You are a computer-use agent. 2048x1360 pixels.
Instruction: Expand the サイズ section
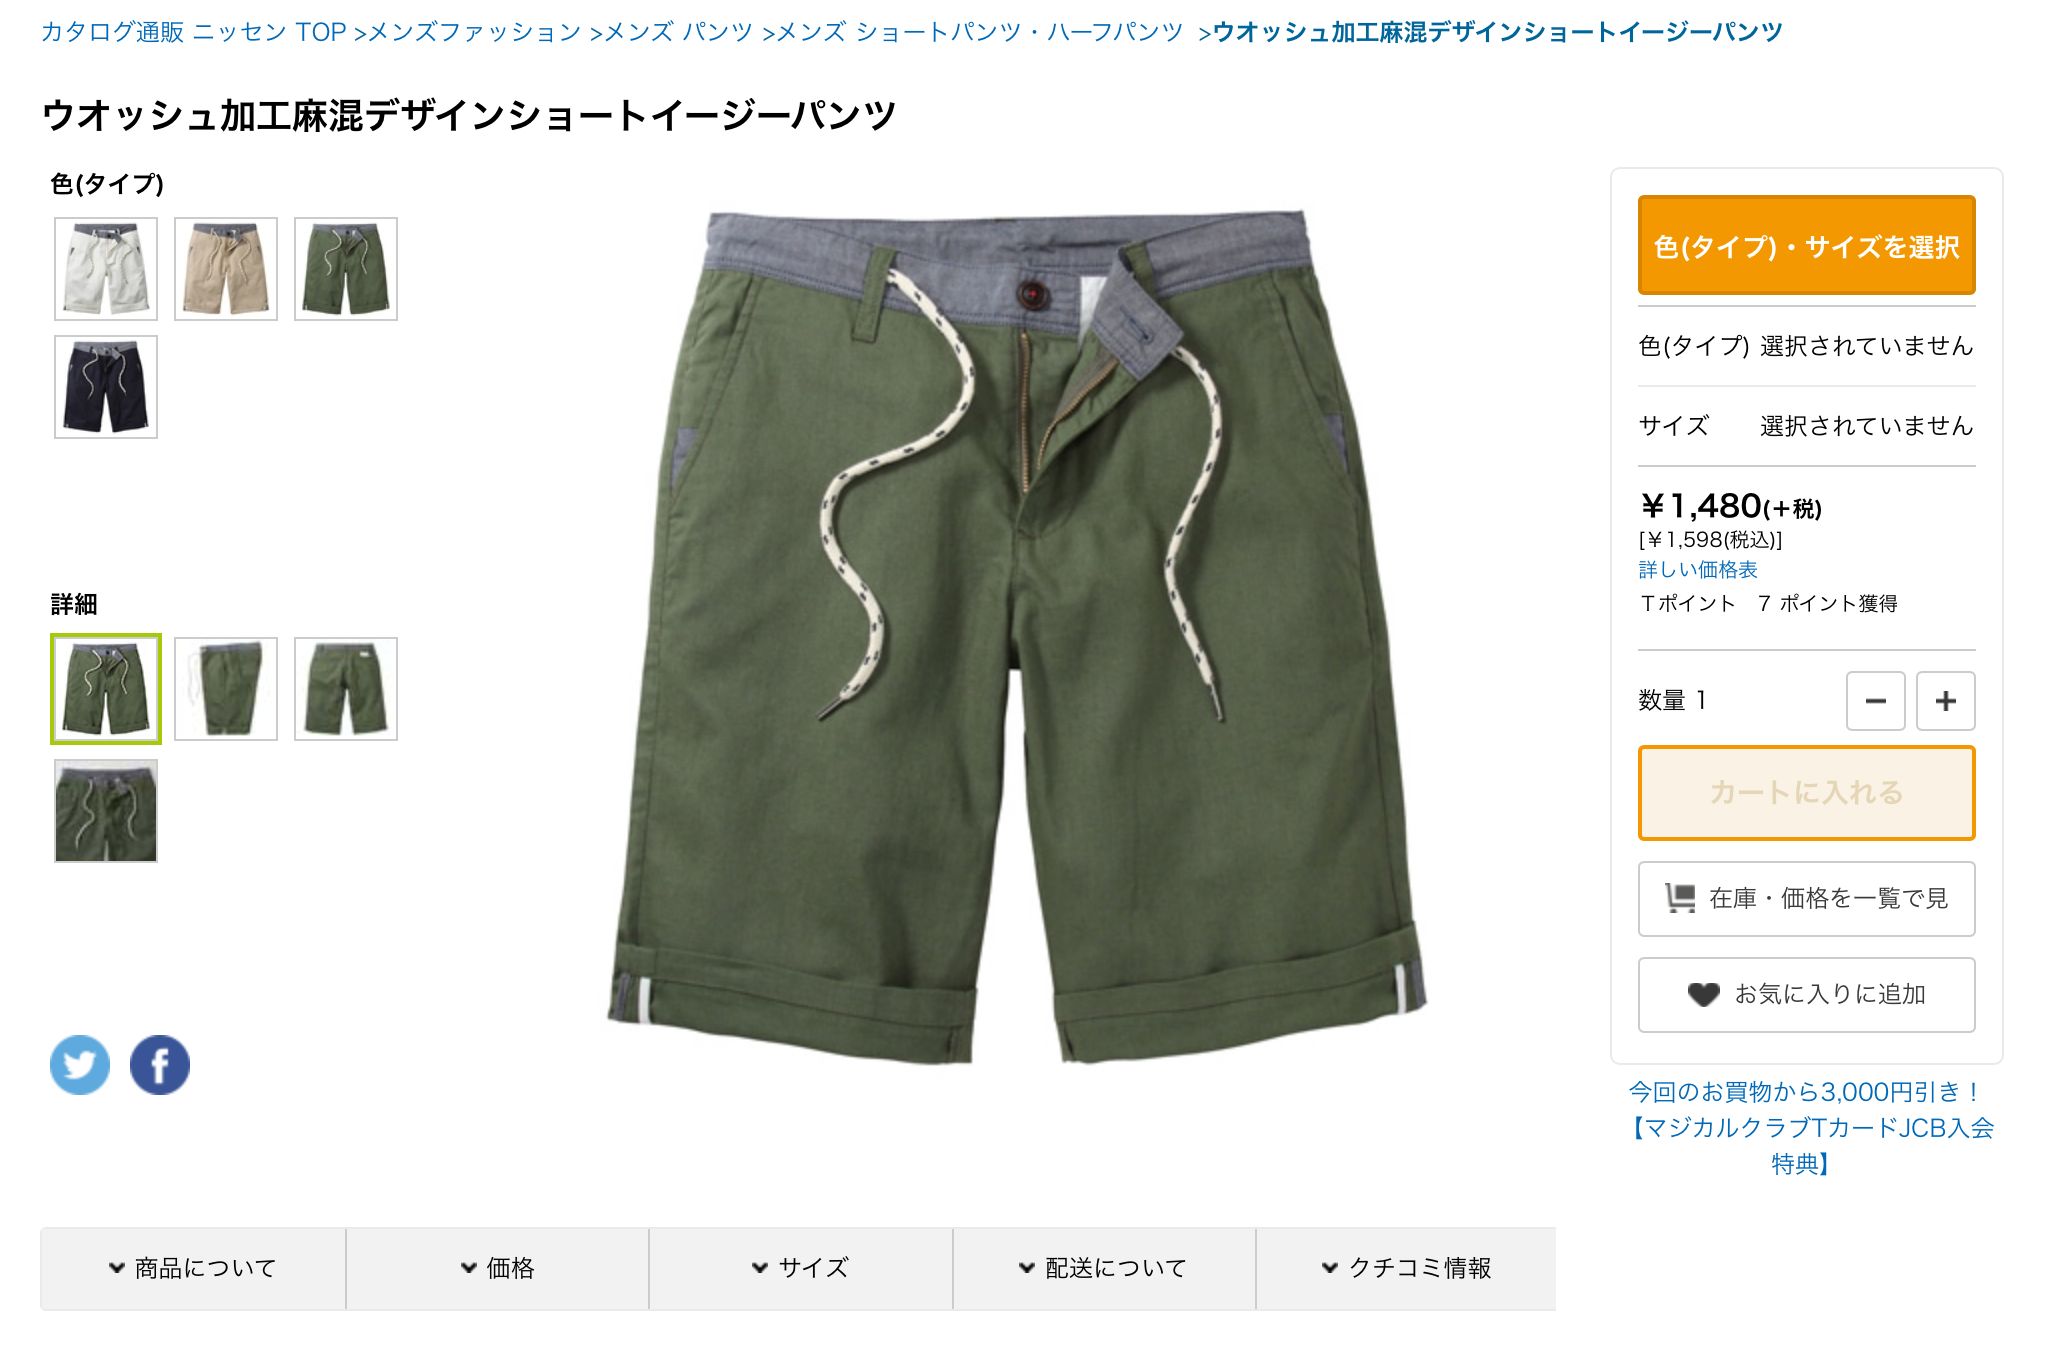coord(801,1268)
